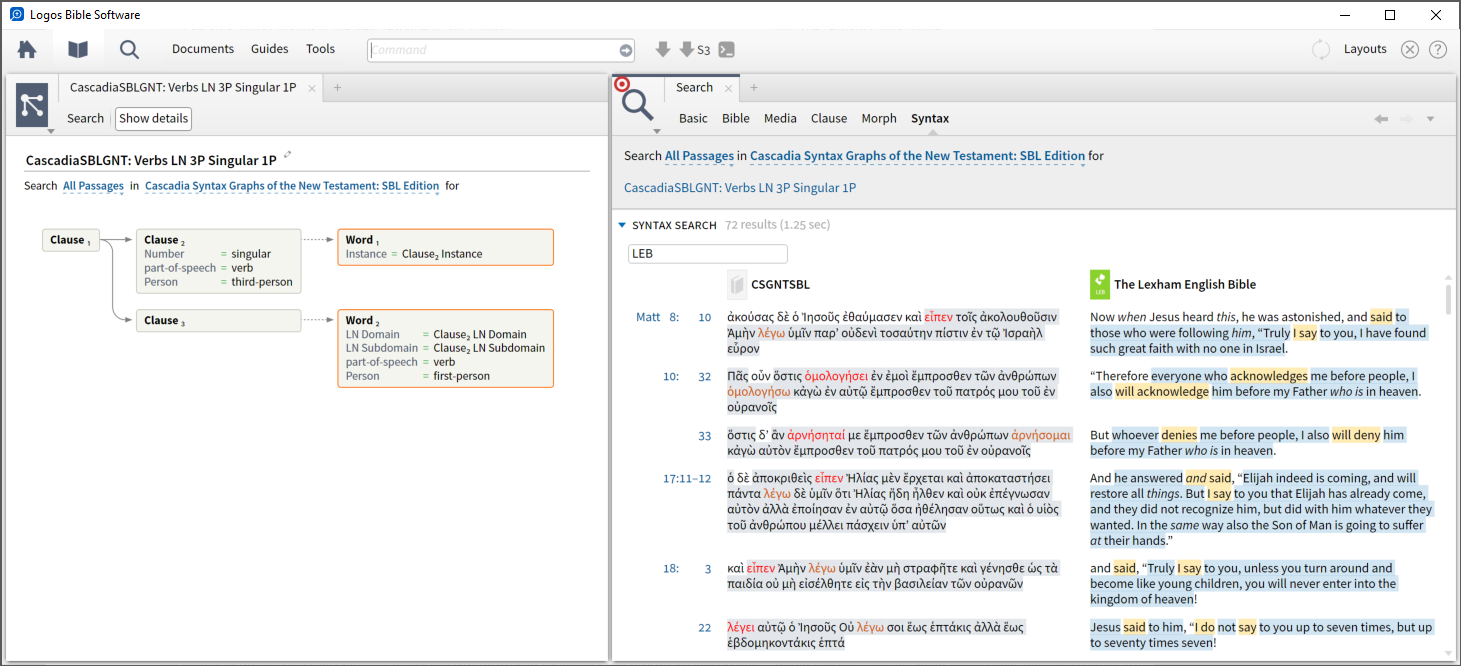Screen dimensions: 1461x666
Task: Close the CascadiaSBLGNT document tab
Action: pyautogui.click(x=312, y=88)
